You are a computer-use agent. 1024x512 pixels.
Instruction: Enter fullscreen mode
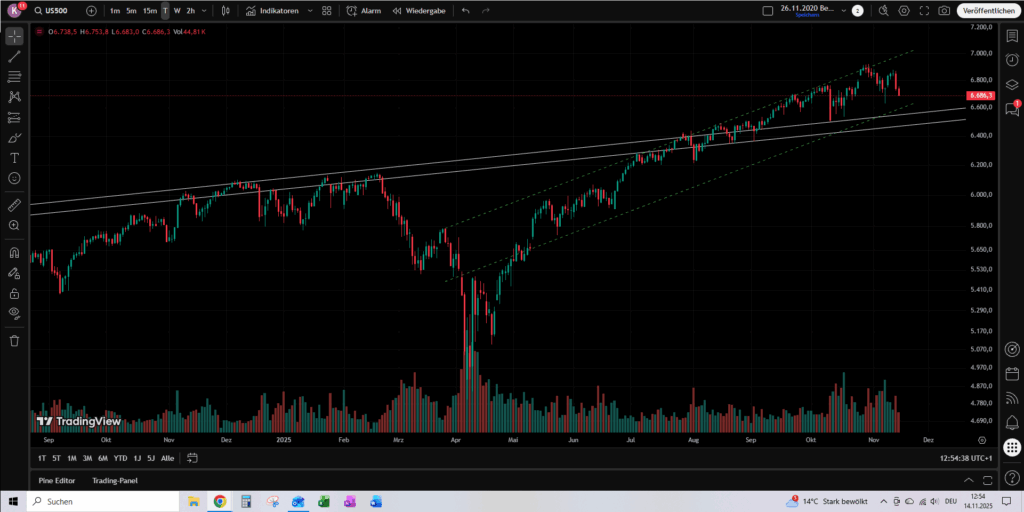click(x=925, y=10)
